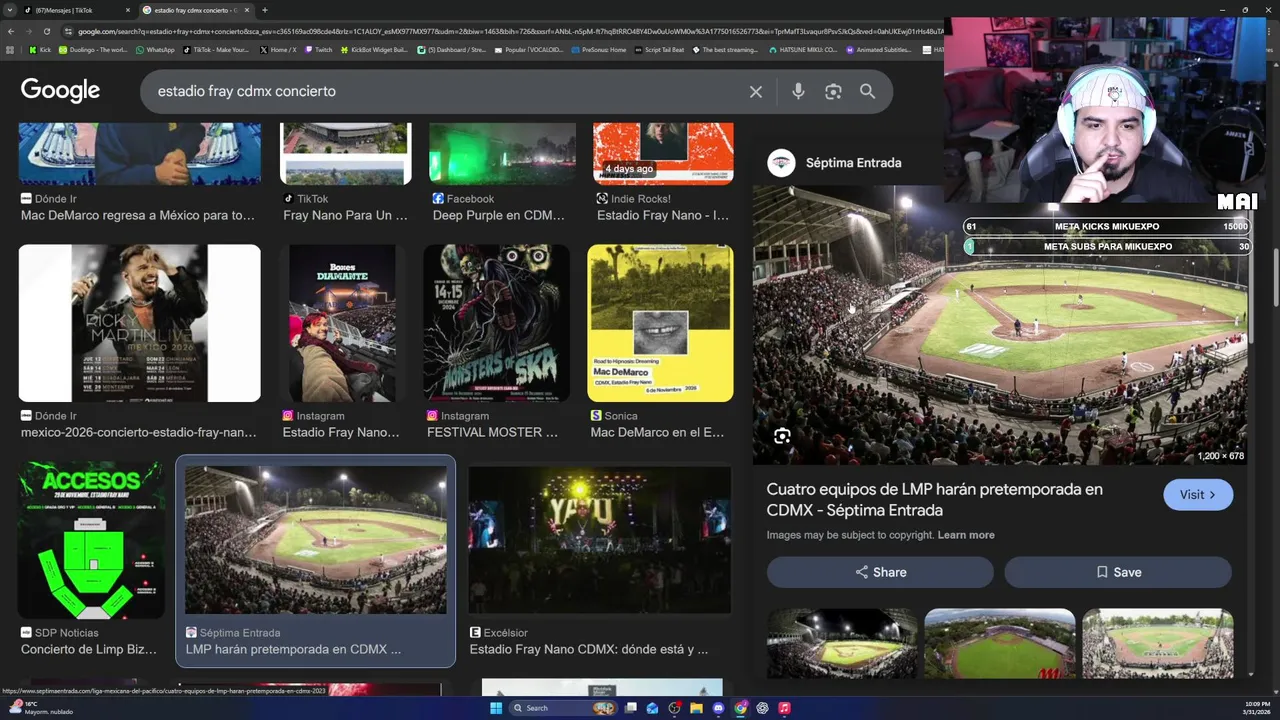
Task: Open the Script Tail Beat bookmark
Action: tap(660, 49)
